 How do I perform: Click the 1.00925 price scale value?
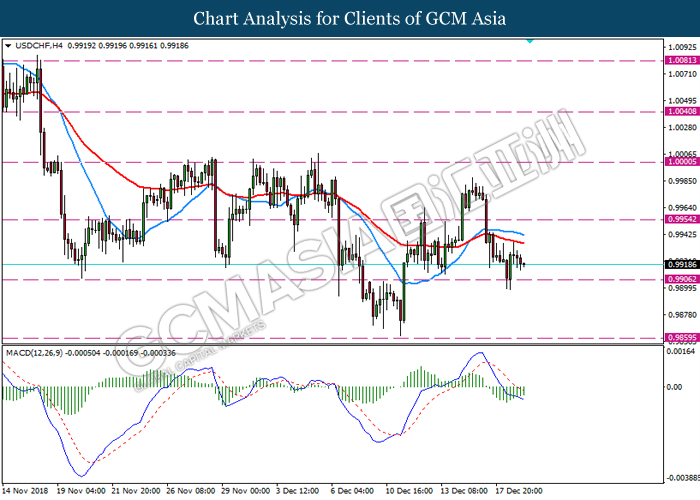[683, 47]
